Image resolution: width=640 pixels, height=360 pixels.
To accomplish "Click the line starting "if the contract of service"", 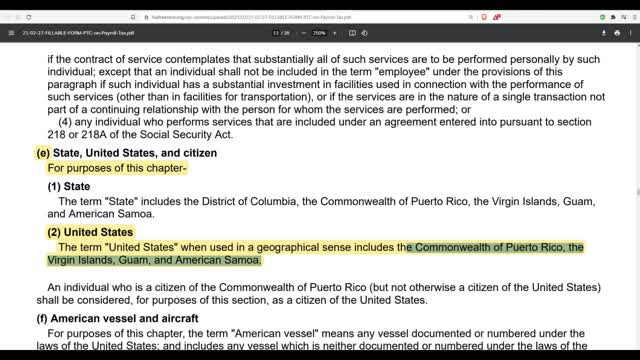I will click(x=324, y=60).
